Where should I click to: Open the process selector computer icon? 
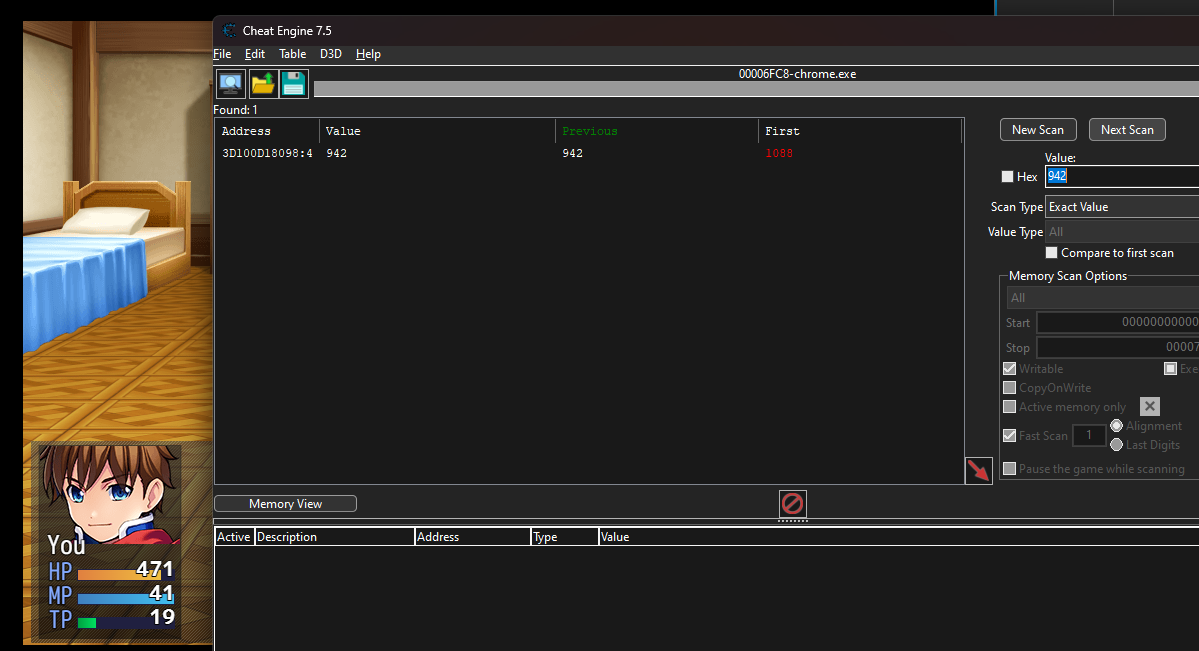click(231, 83)
